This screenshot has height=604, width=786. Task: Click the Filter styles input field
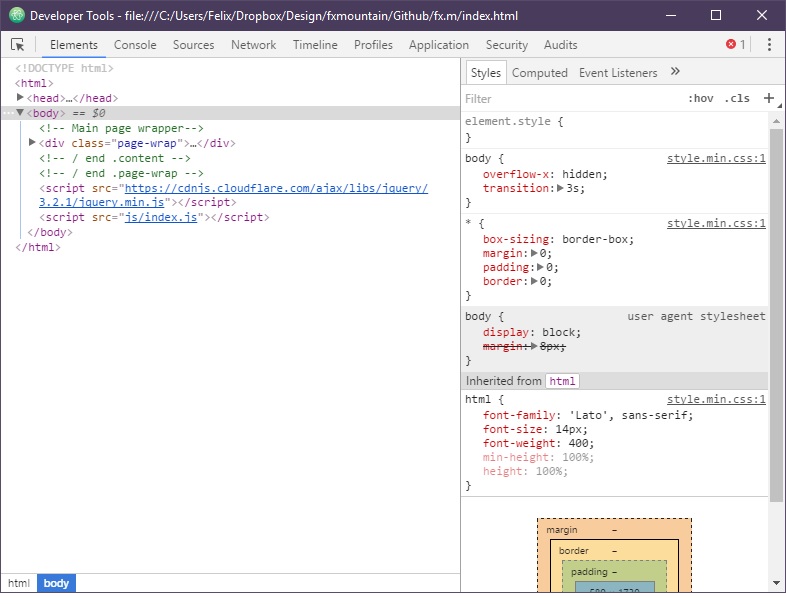[571, 99]
